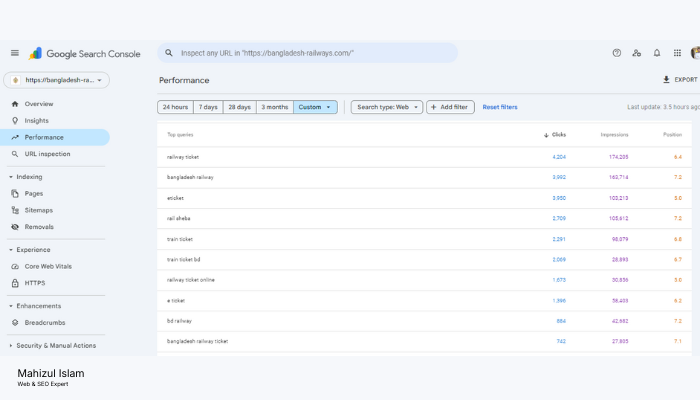Screen dimensions: 700x400
Task: Select the 'bangladesh railway ticket' query row
Action: [424, 341]
